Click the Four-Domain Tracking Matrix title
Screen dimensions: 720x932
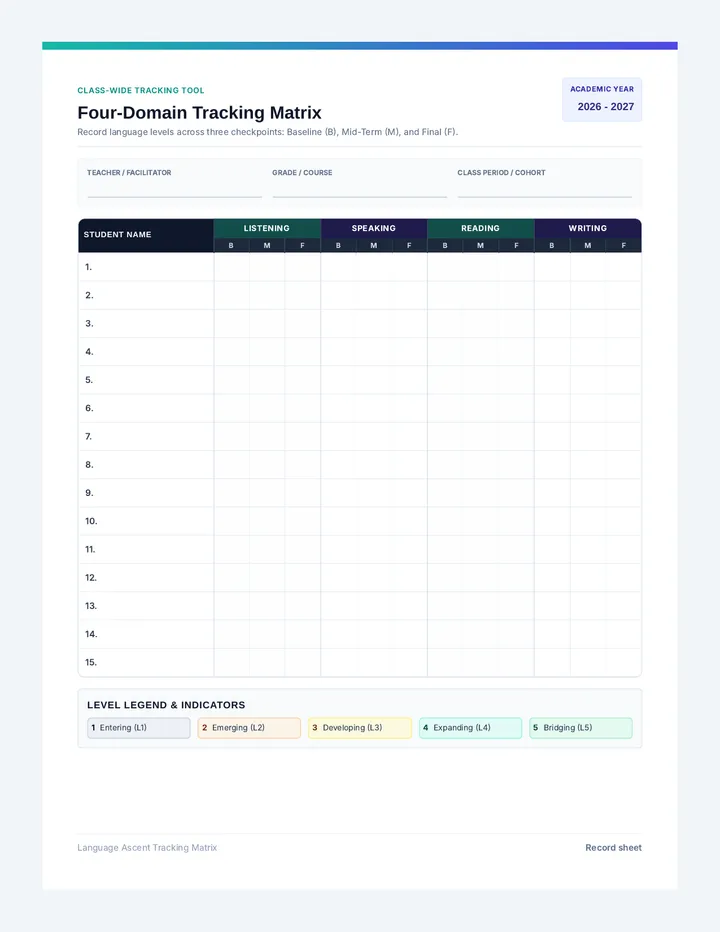(x=199, y=113)
